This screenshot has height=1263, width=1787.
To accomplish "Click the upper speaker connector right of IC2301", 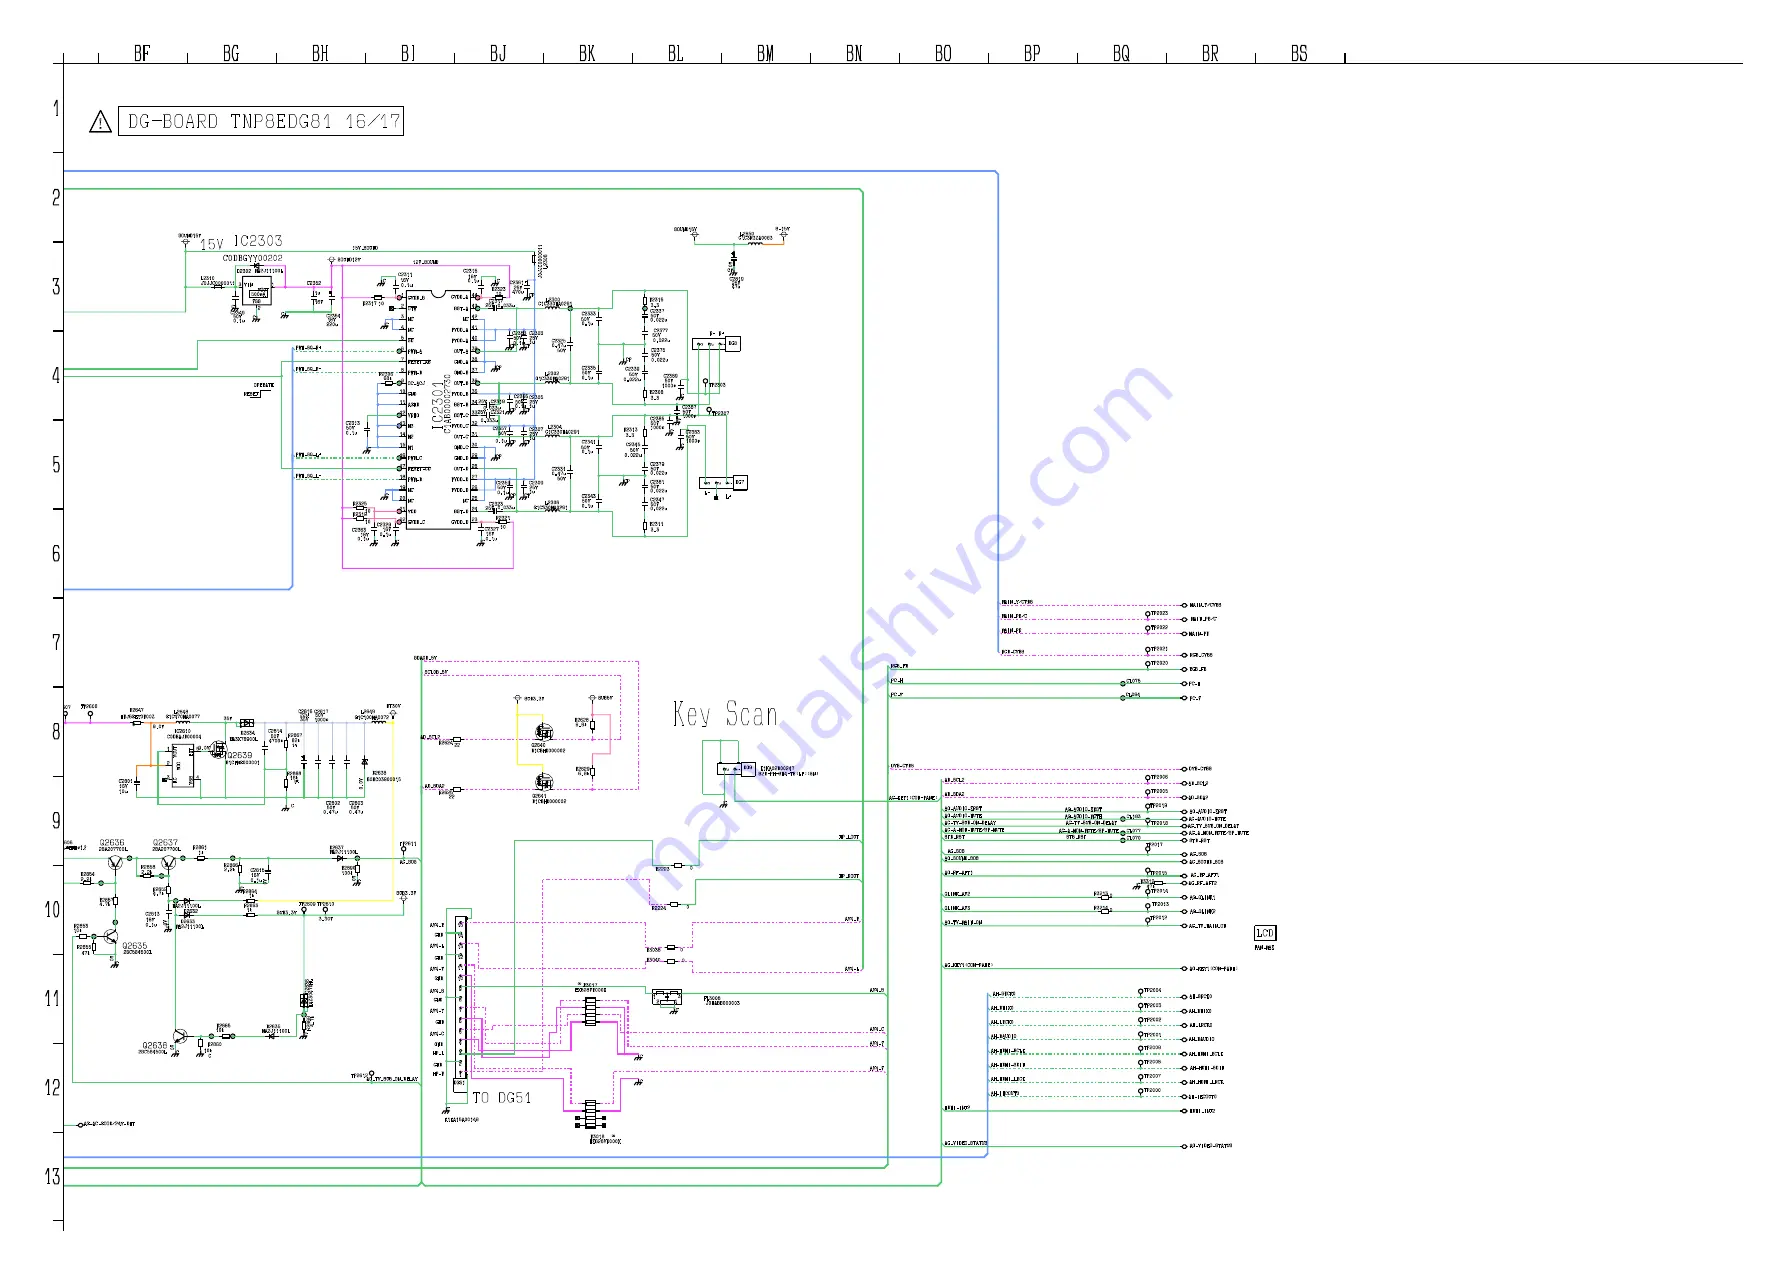I will point(718,344).
